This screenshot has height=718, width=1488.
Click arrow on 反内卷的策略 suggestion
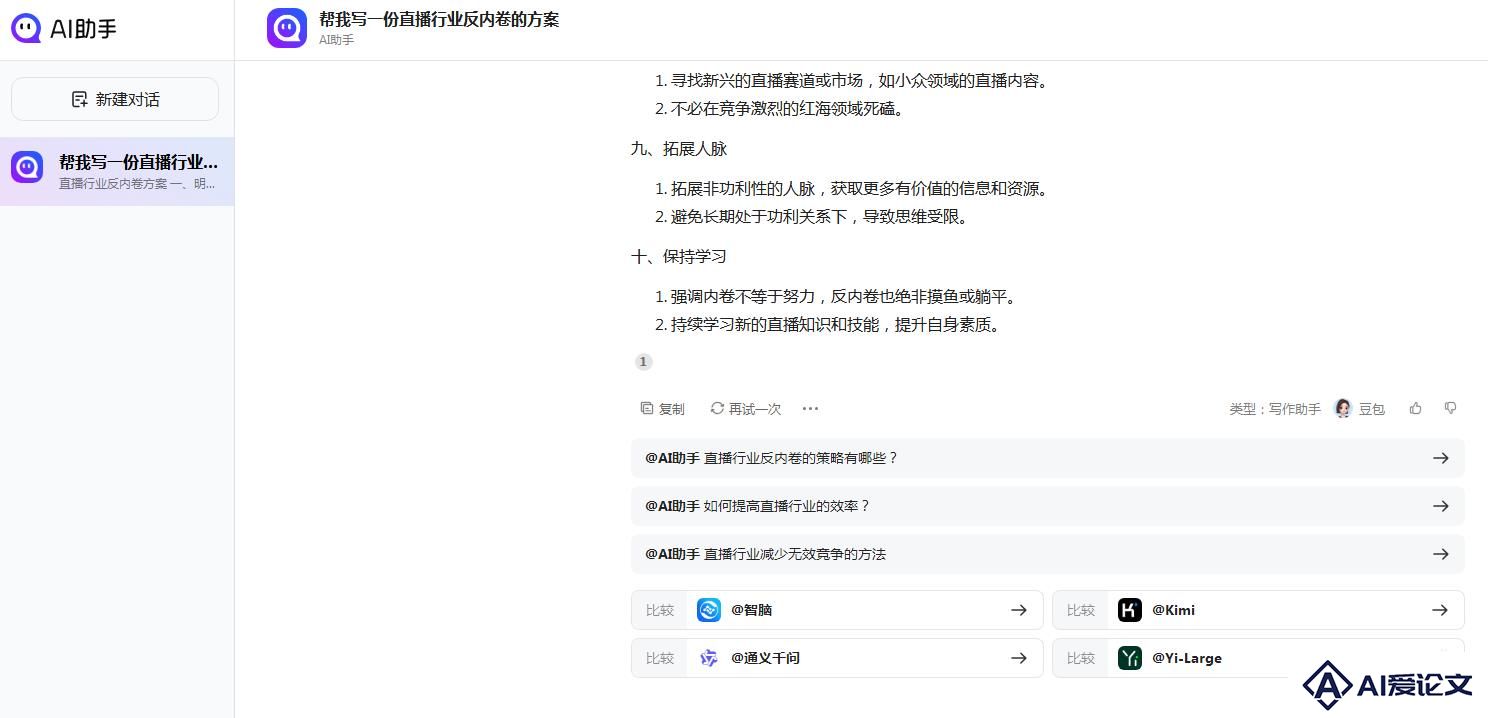pyautogui.click(x=1441, y=458)
